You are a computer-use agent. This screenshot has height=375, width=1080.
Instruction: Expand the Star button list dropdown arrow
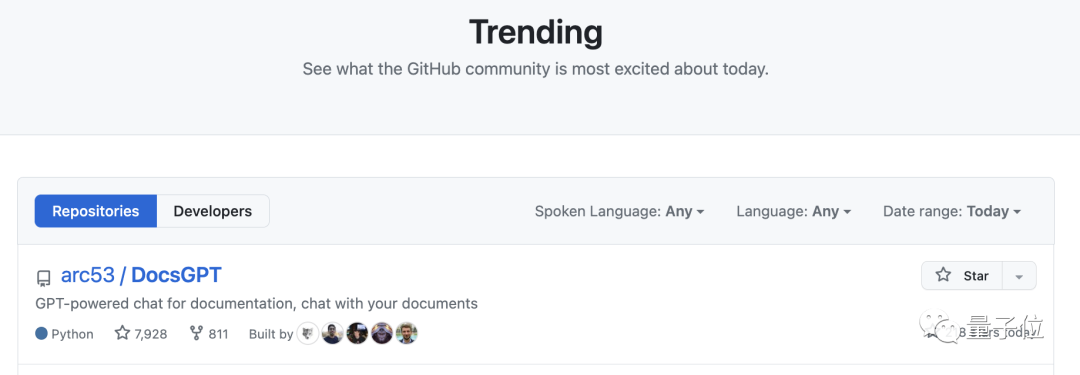[1019, 276]
